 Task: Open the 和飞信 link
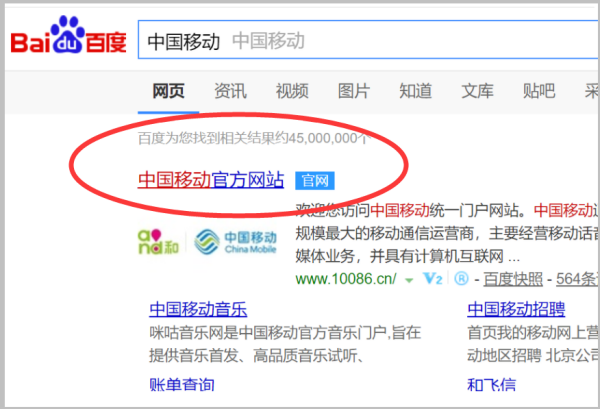pos(491,385)
